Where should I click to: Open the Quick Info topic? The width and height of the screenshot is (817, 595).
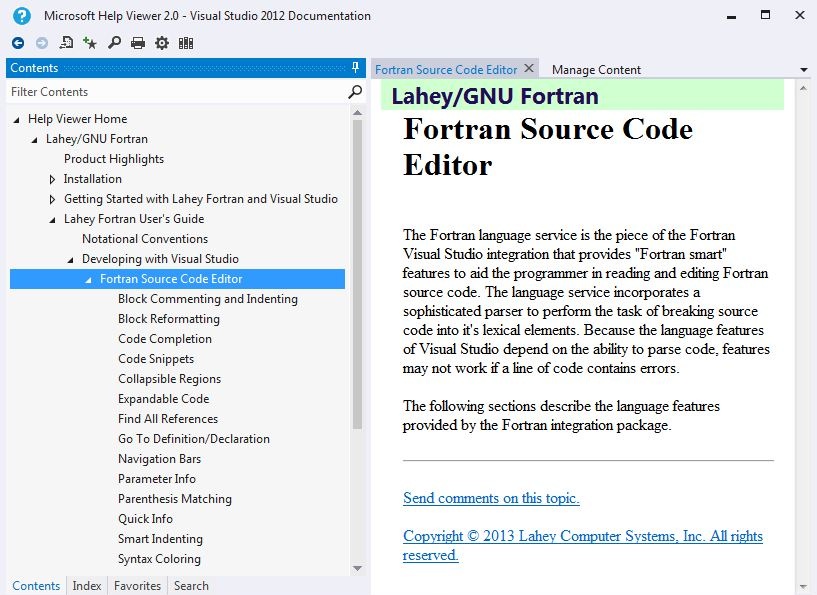point(145,518)
